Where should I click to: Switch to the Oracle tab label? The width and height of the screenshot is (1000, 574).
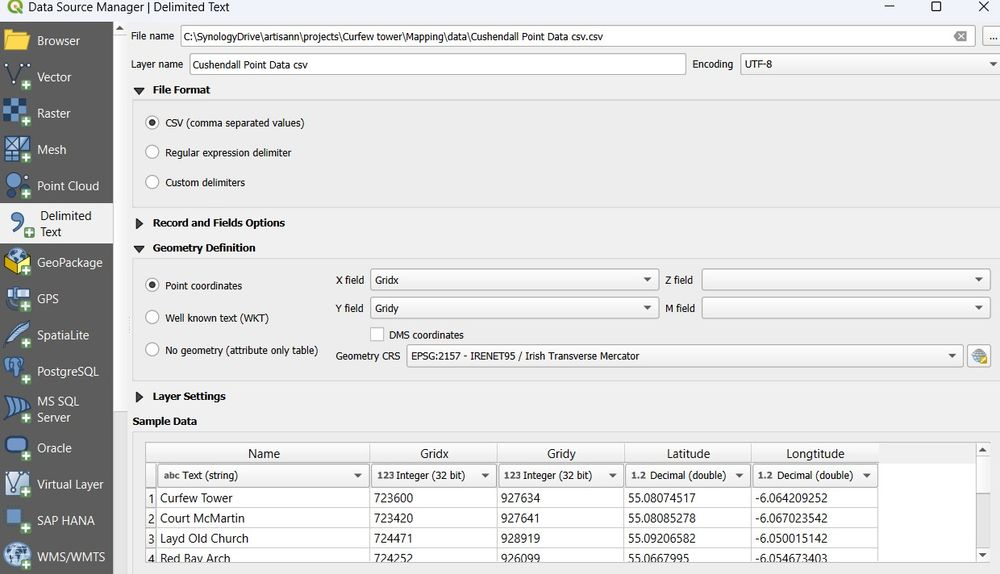54,448
